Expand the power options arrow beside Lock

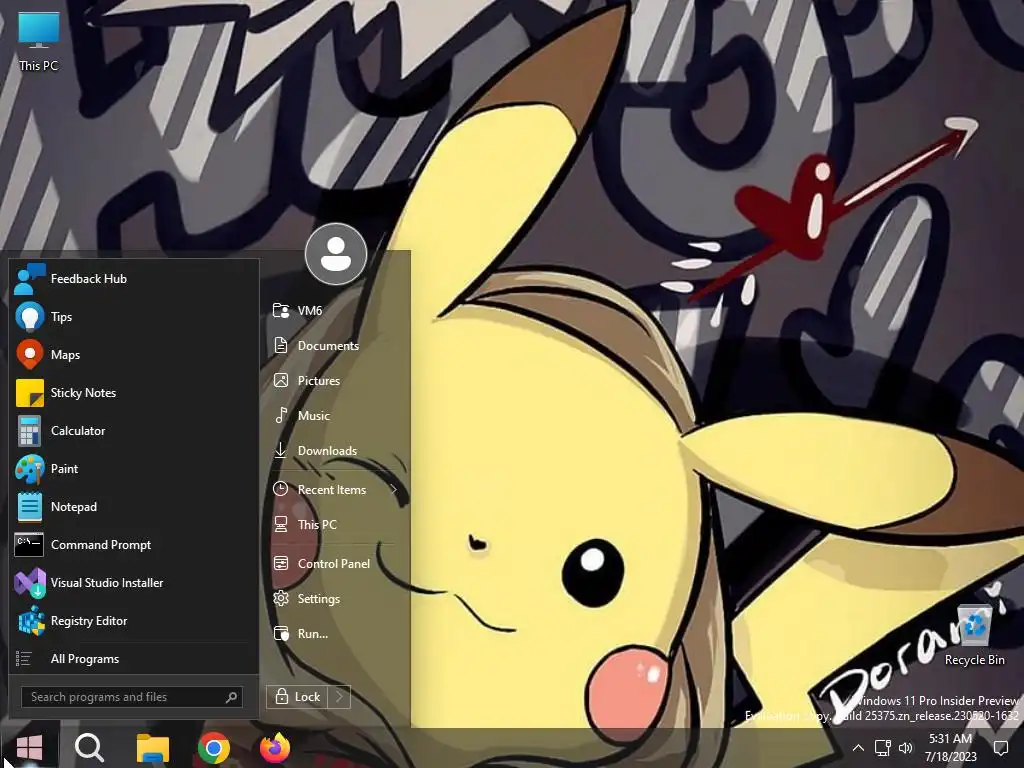click(x=340, y=697)
